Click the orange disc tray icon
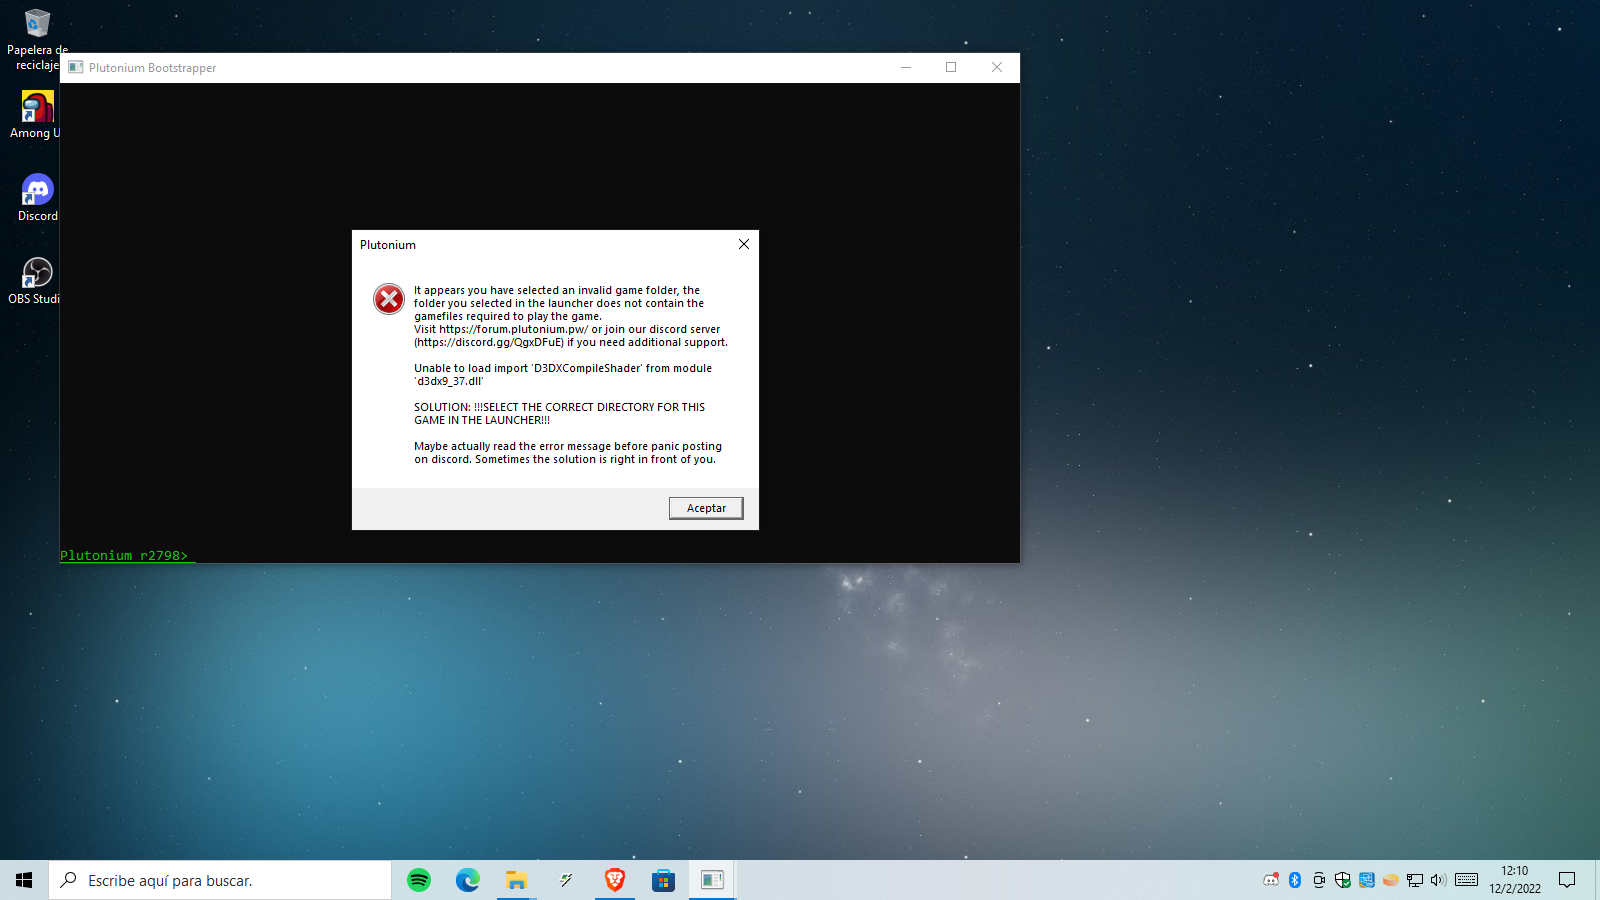 [1391, 880]
